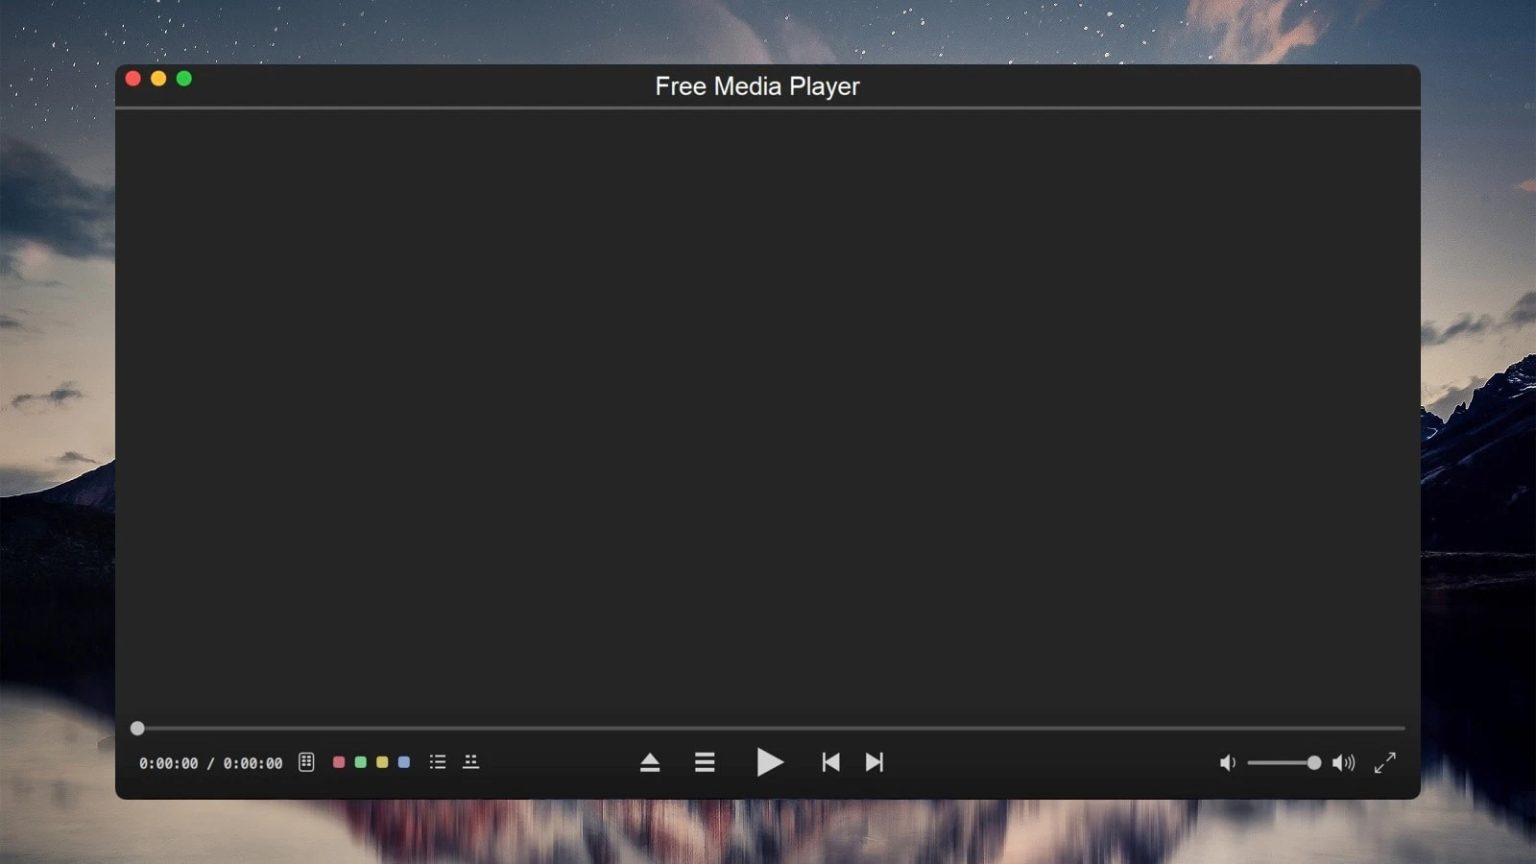Open the playback queue menu icon
Viewport: 1536px width, 864px height.
point(705,762)
